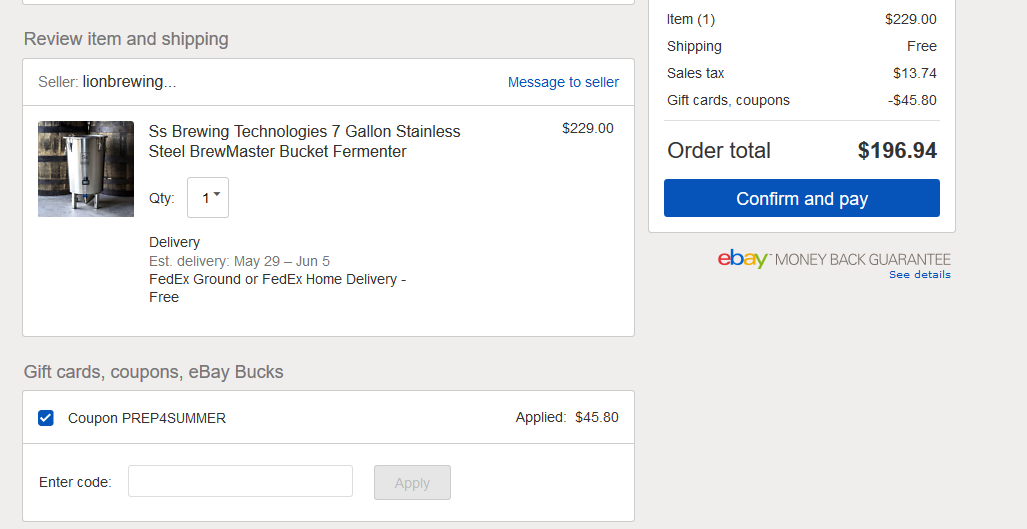Viewport: 1027px width, 529px height.
Task: Click the FedEx Ground delivery option text
Action: [278, 288]
